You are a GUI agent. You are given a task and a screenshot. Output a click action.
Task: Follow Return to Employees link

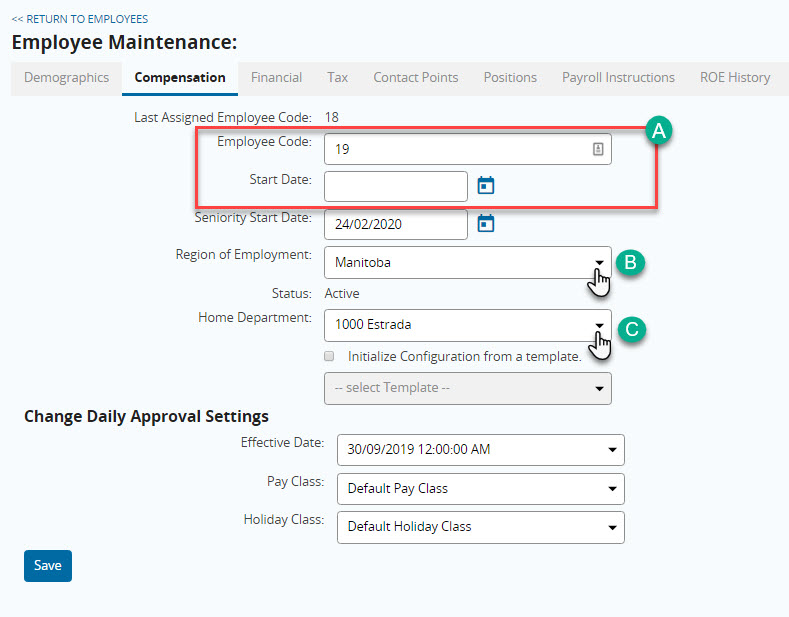[80, 19]
